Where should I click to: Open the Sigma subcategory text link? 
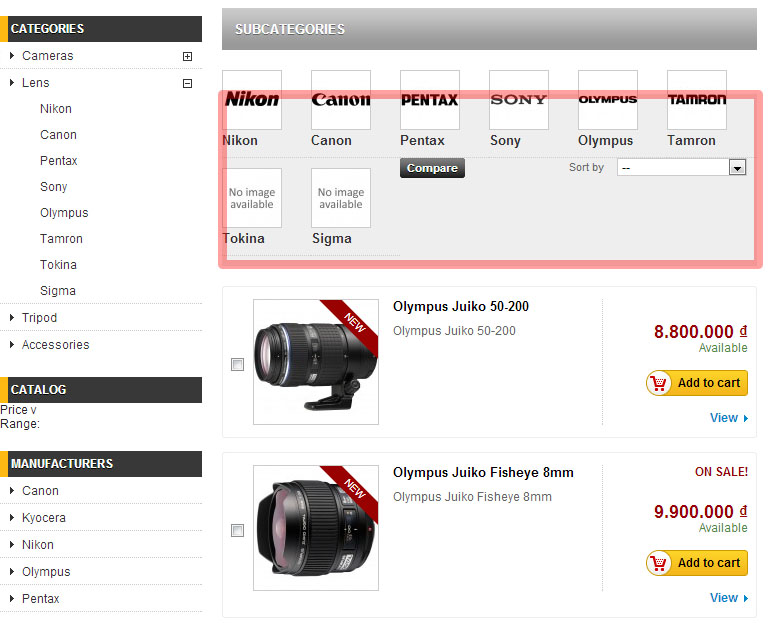pyautogui.click(x=332, y=239)
